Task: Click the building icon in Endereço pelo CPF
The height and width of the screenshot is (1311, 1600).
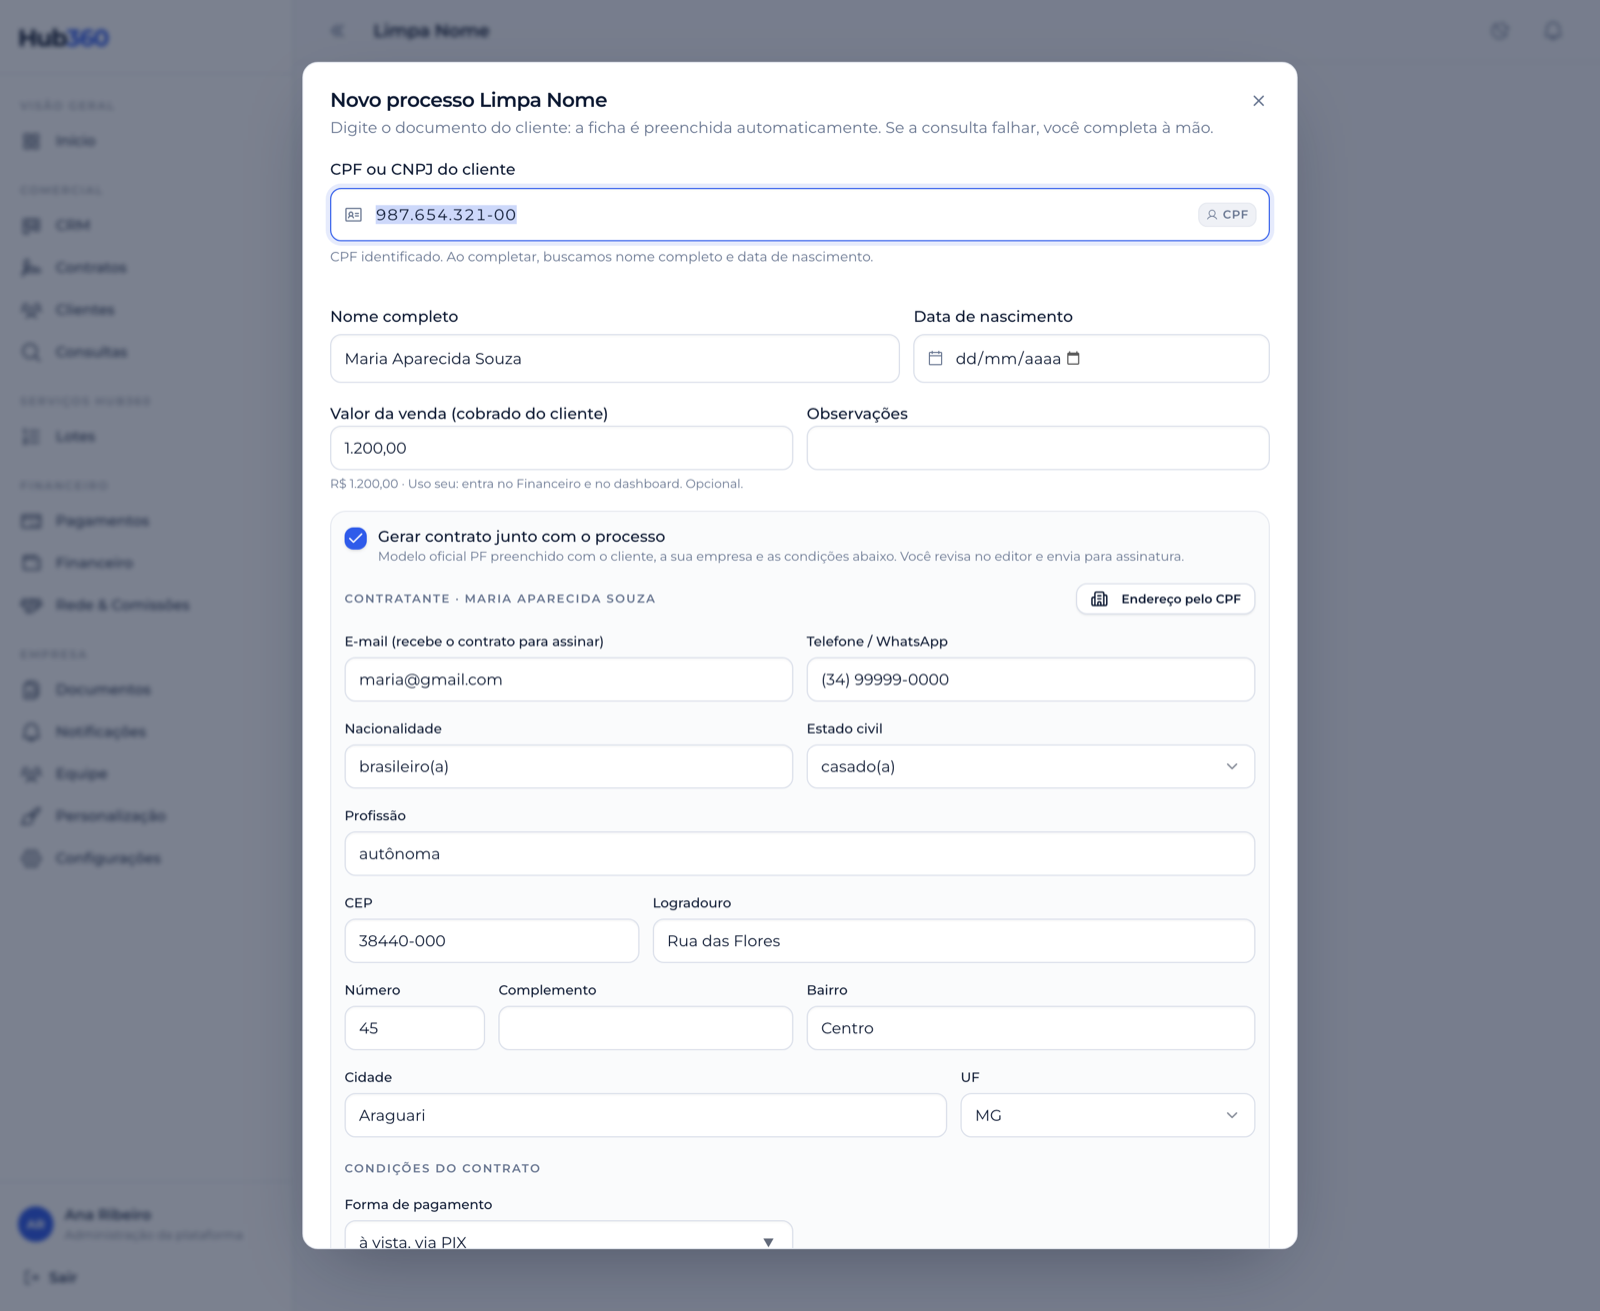Action: pyautogui.click(x=1100, y=599)
